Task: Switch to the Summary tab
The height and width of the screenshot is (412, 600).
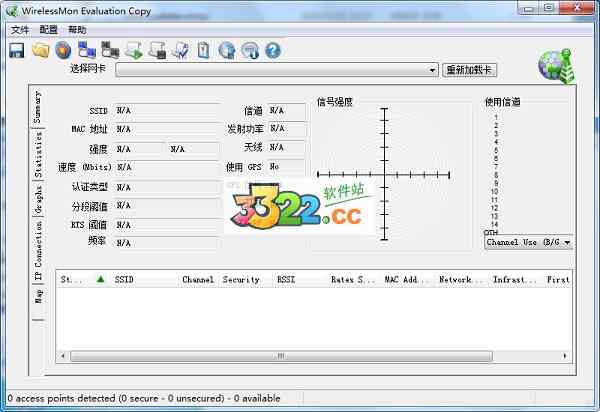Action: coord(37,107)
